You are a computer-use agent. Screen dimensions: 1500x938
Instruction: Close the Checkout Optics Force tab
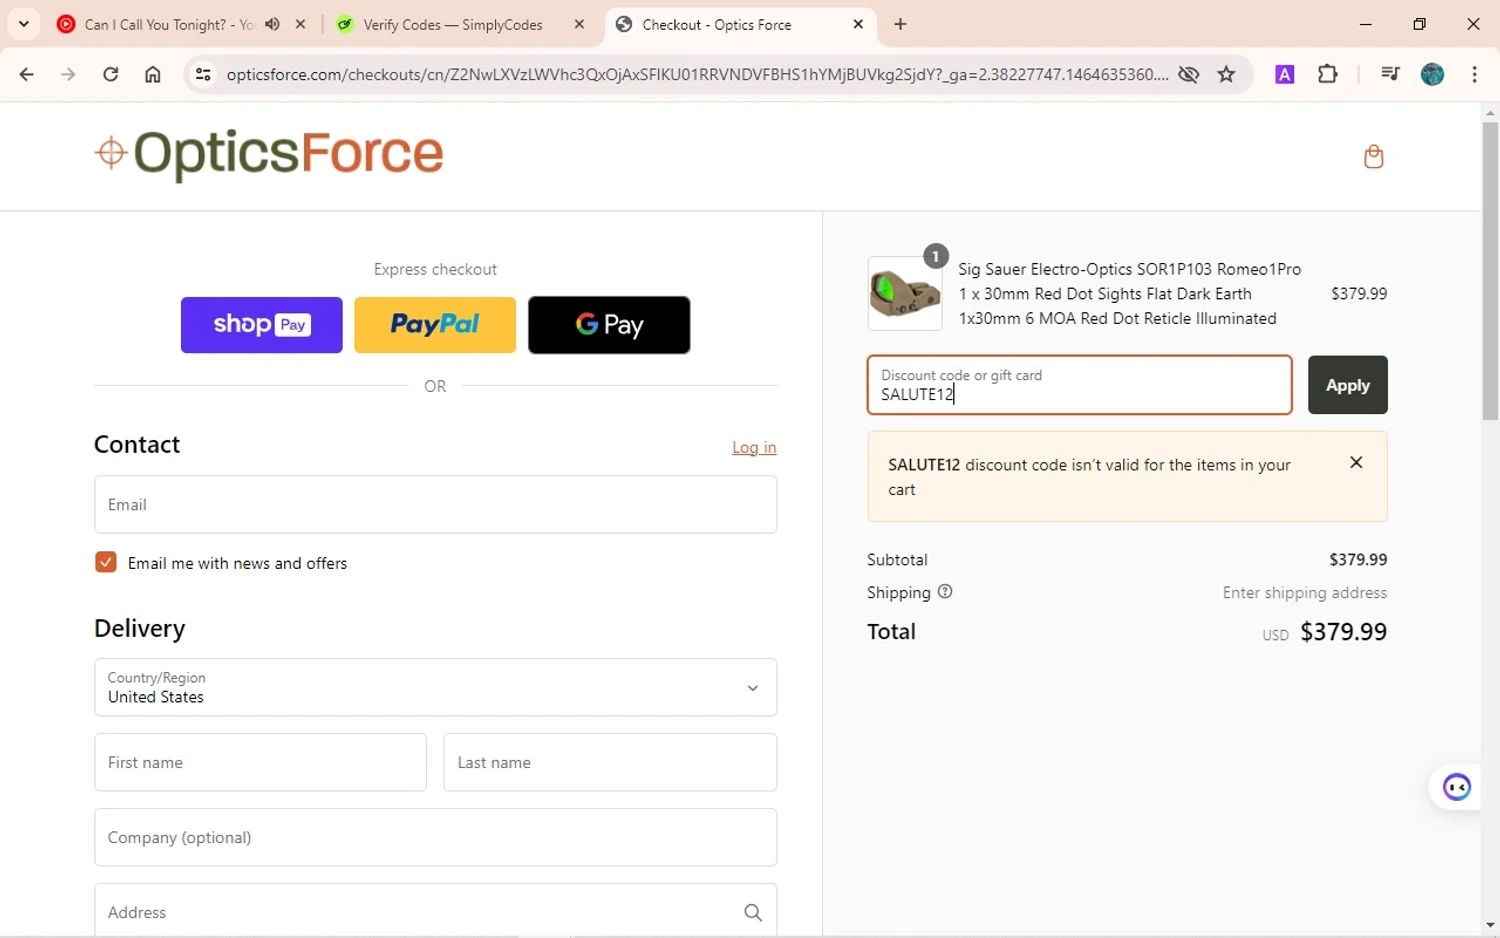tap(858, 24)
